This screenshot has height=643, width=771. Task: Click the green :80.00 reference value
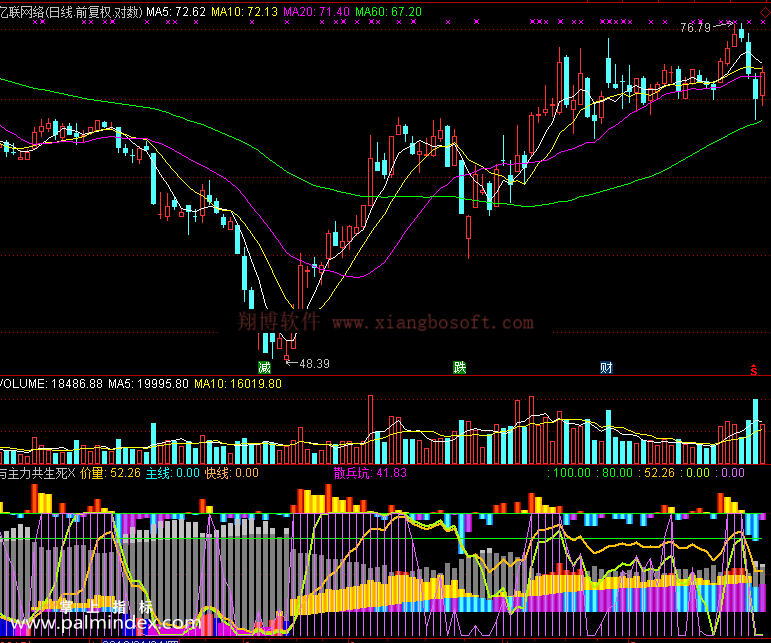click(x=614, y=473)
